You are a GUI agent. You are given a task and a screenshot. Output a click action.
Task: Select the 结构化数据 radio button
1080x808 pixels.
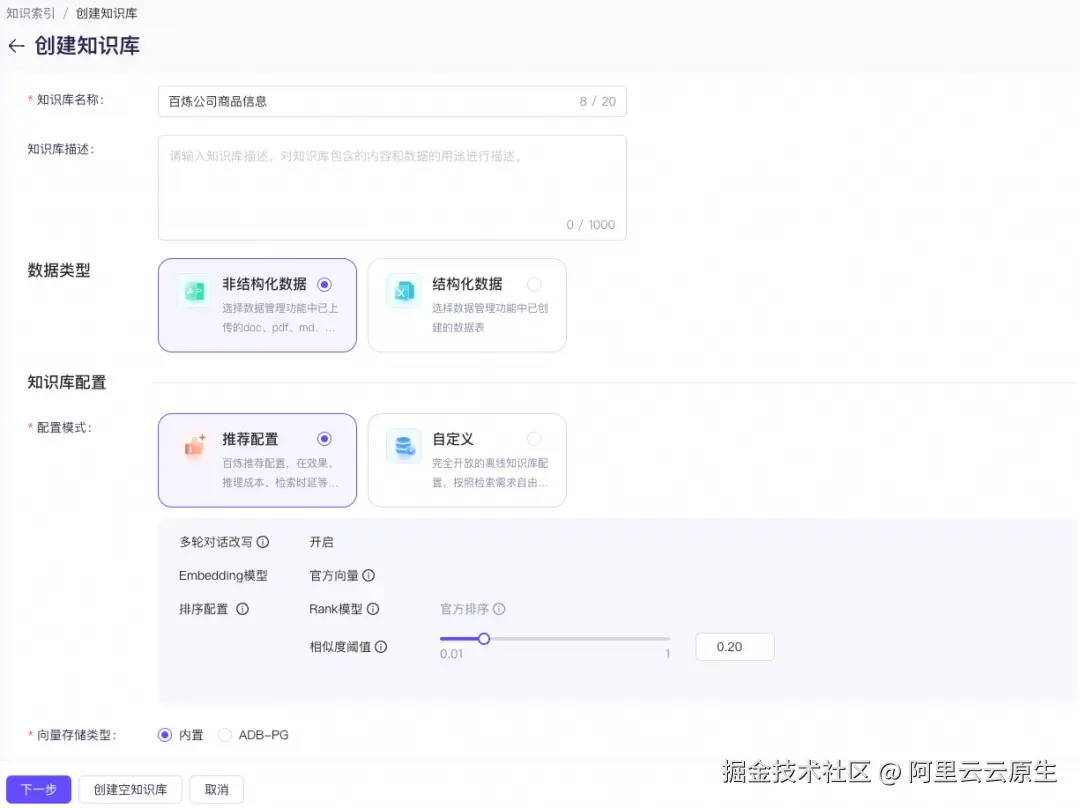[534, 283]
